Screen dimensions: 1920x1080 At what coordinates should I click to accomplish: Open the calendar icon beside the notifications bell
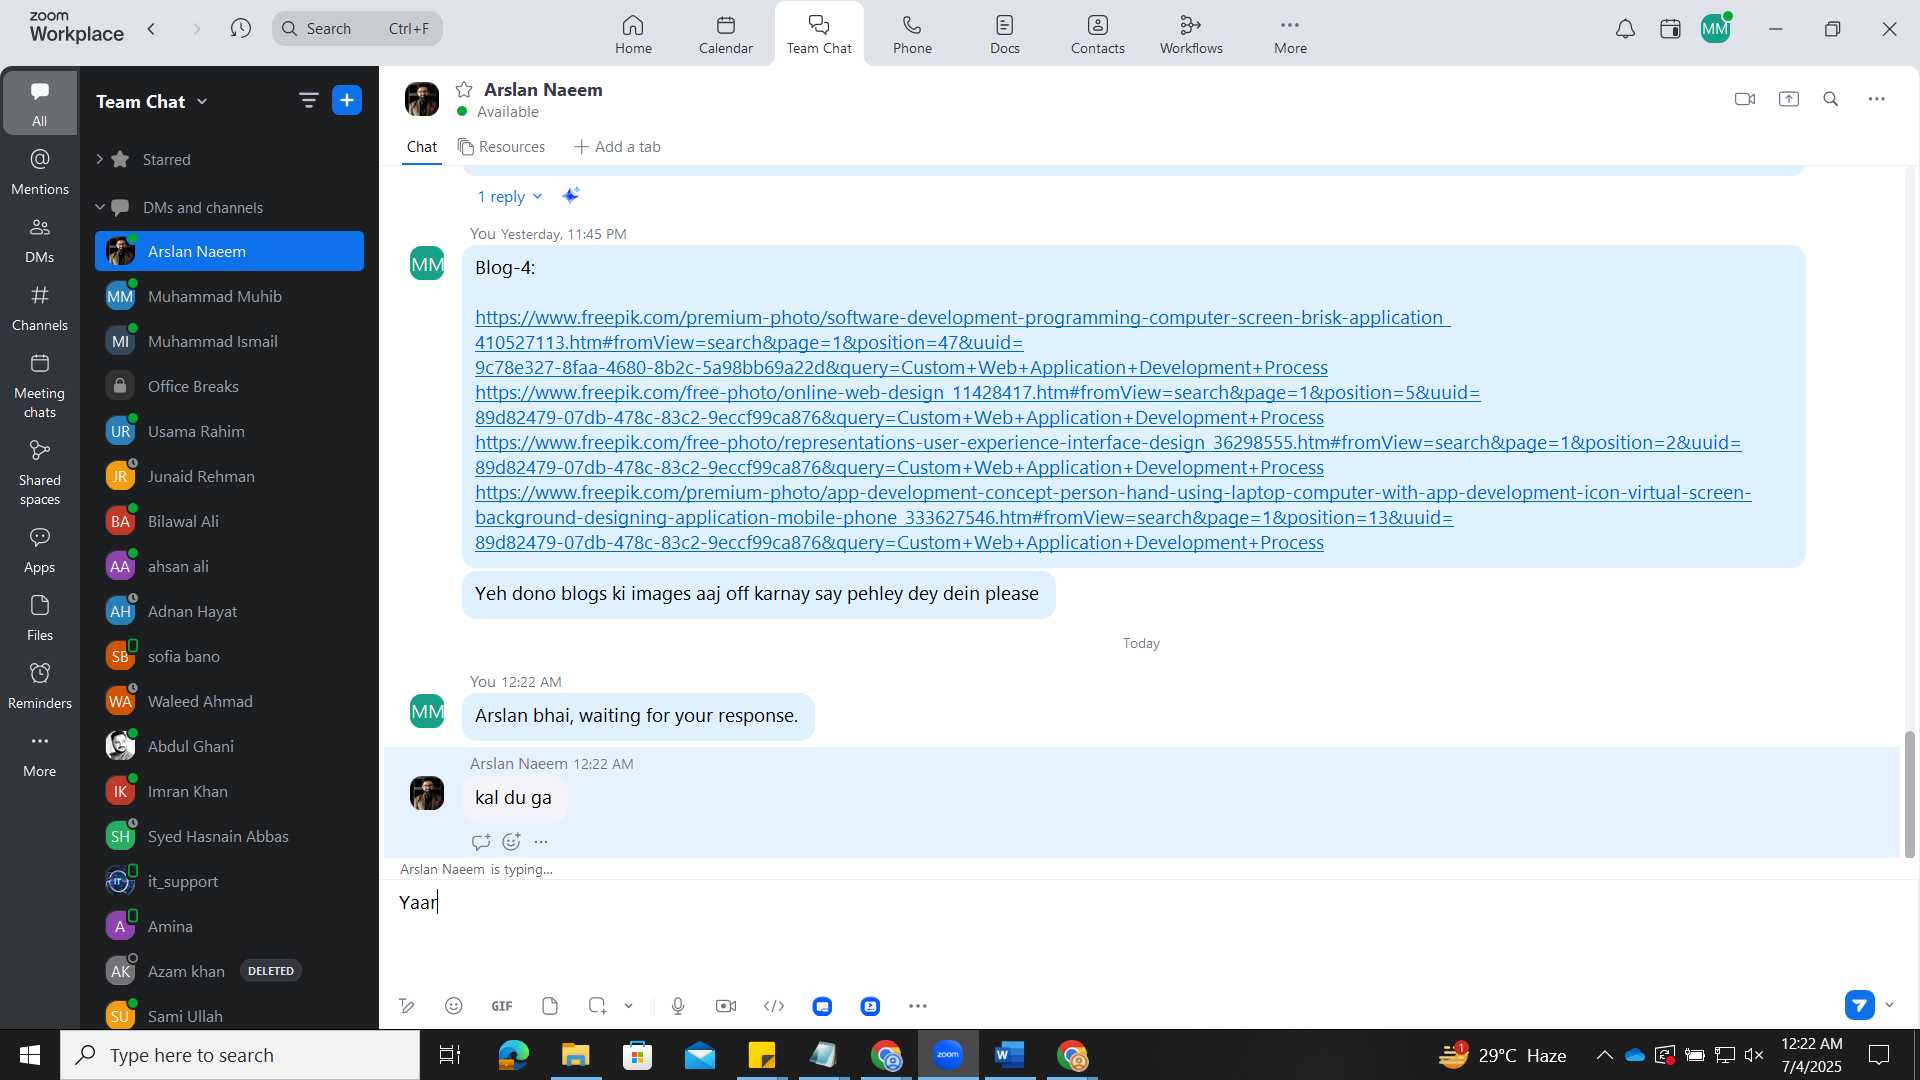click(1670, 29)
